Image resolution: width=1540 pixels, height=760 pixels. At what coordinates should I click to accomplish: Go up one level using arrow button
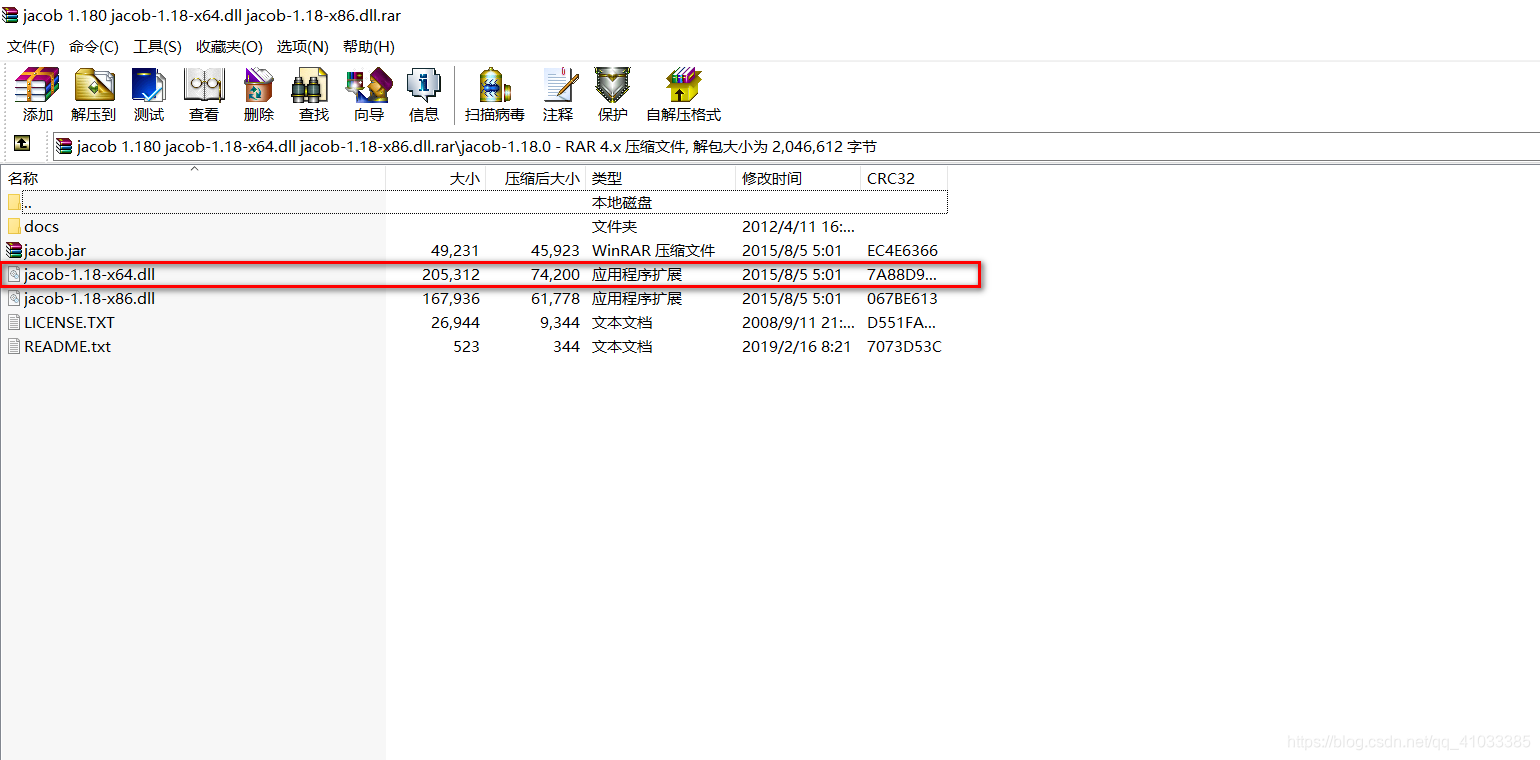(x=22, y=145)
